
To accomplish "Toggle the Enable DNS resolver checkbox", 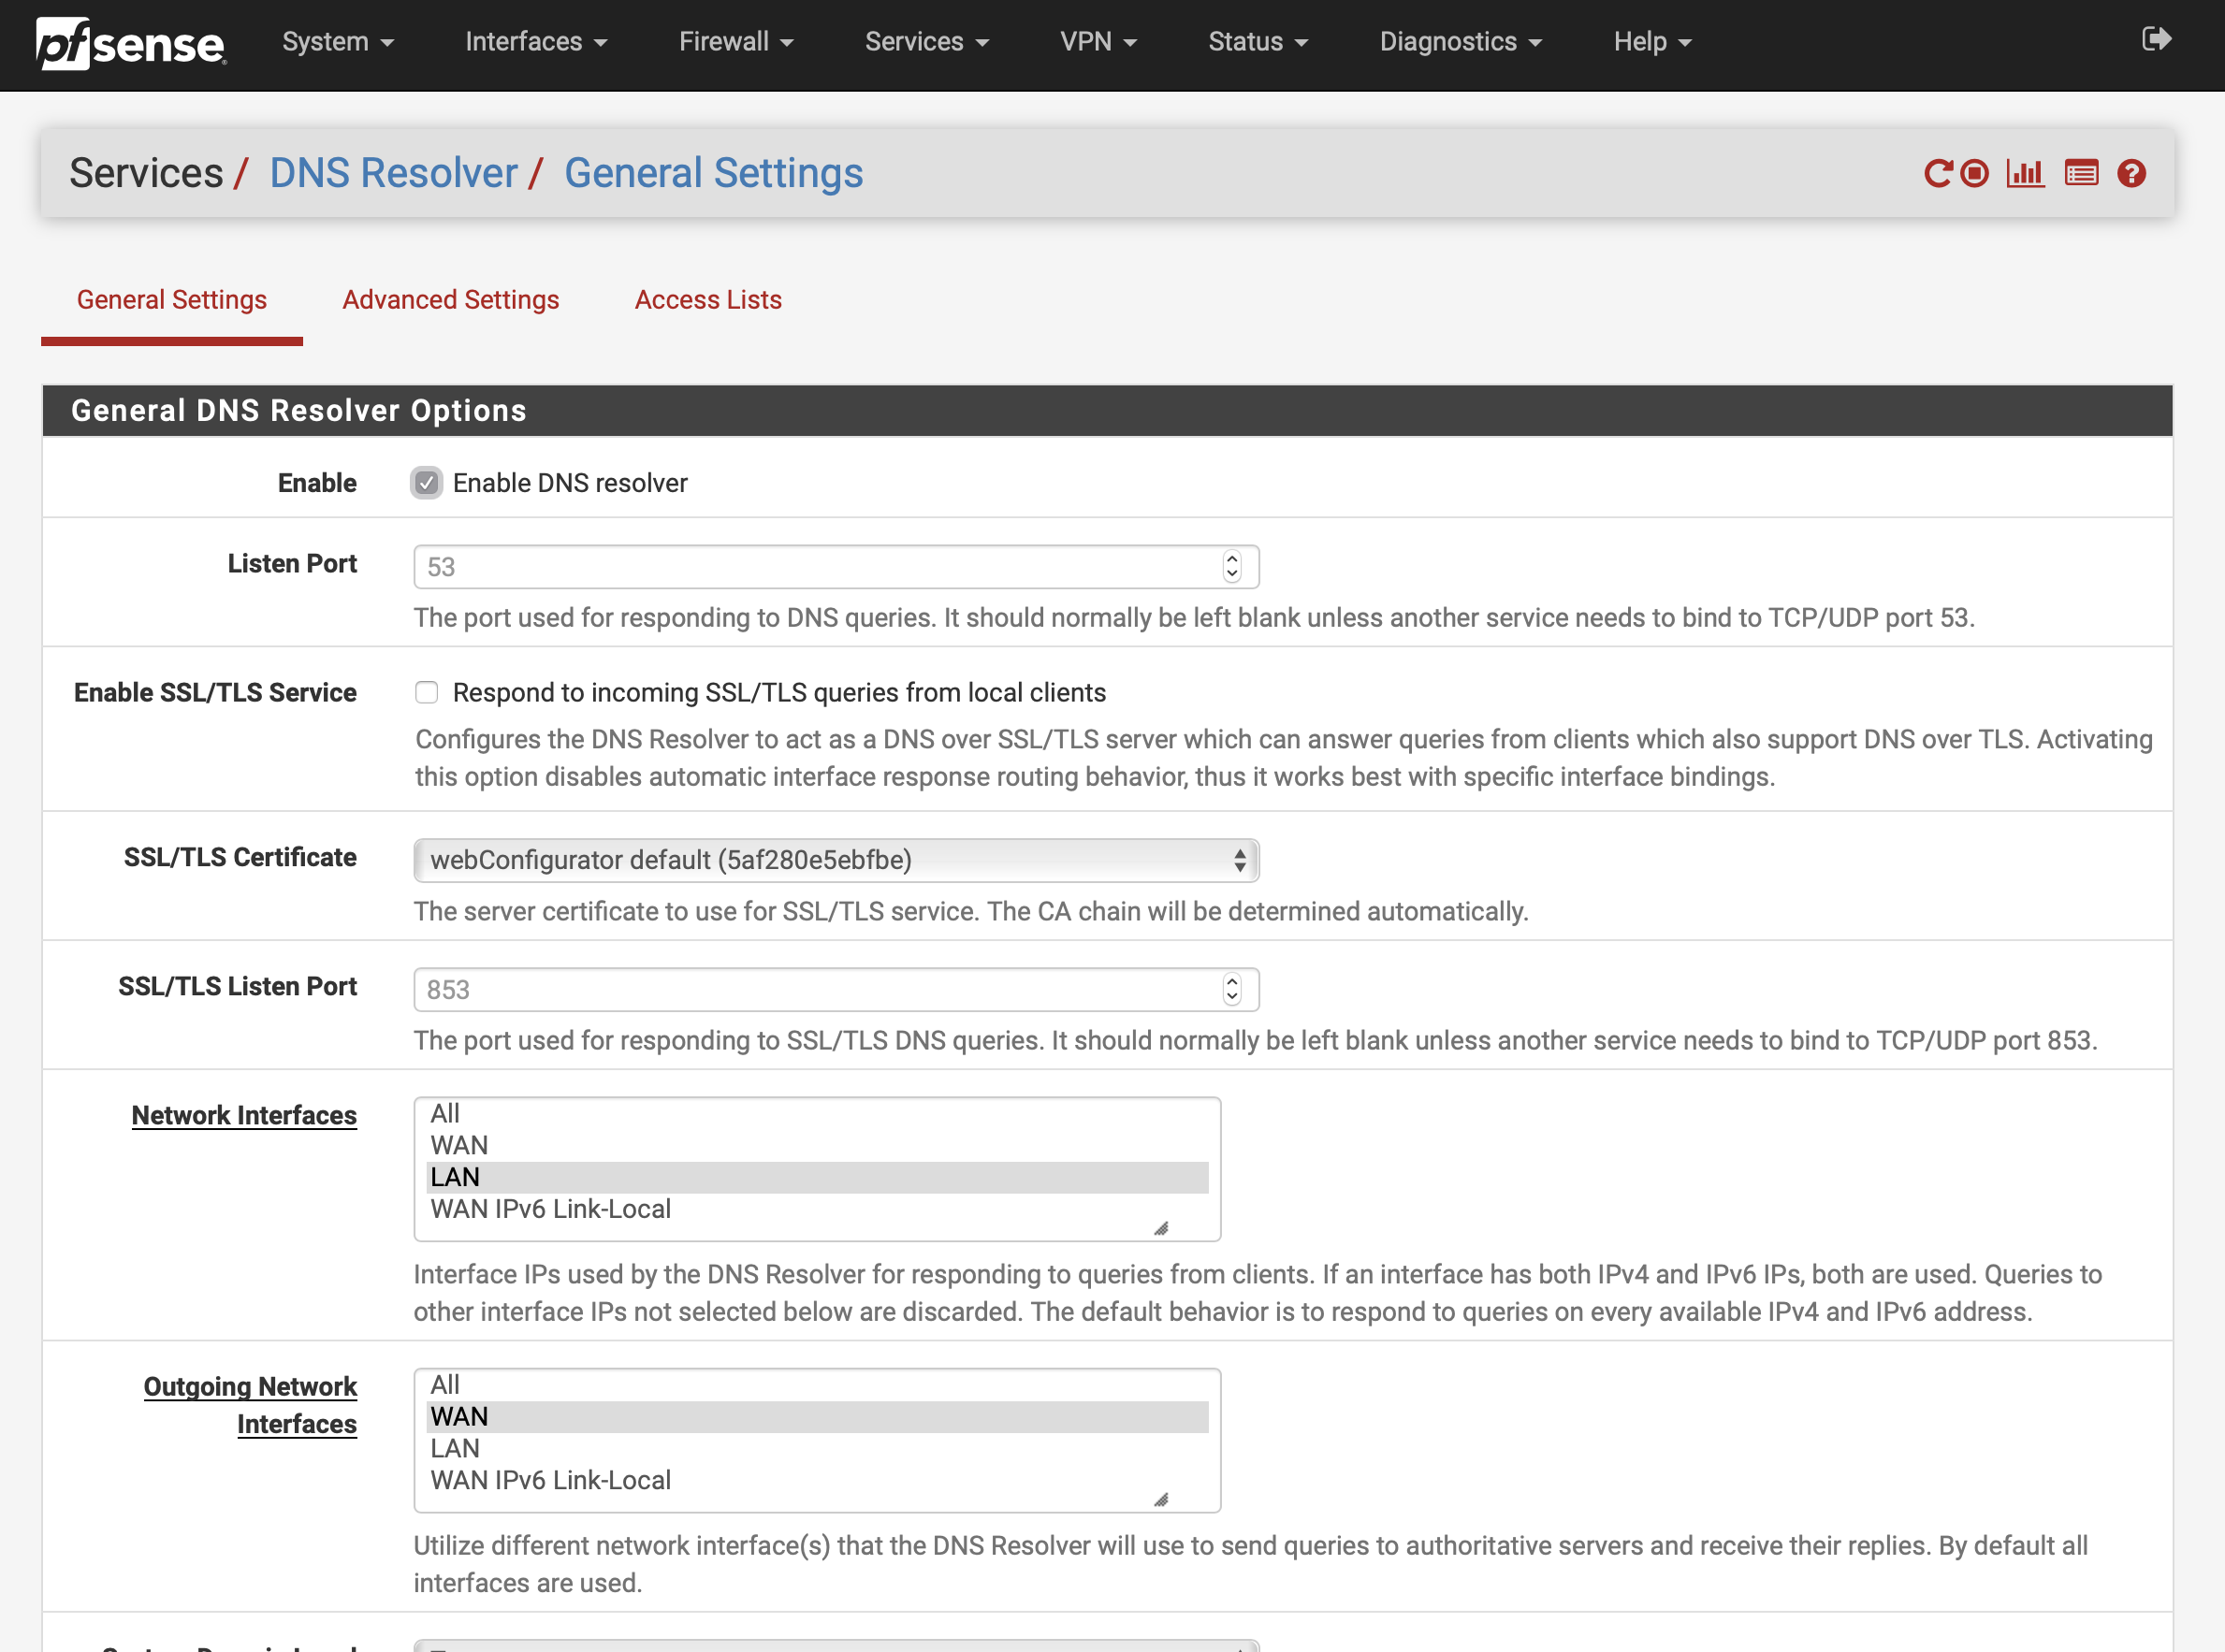I will click(427, 483).
